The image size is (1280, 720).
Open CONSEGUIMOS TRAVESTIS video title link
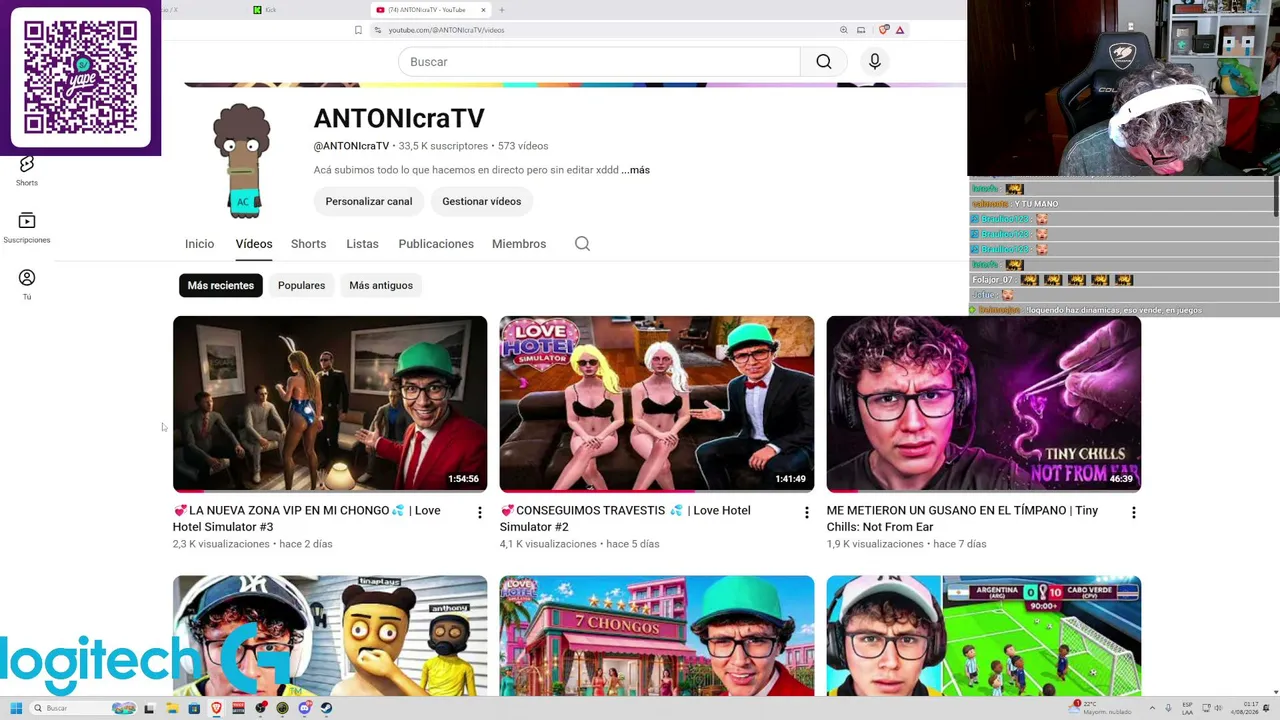click(625, 518)
